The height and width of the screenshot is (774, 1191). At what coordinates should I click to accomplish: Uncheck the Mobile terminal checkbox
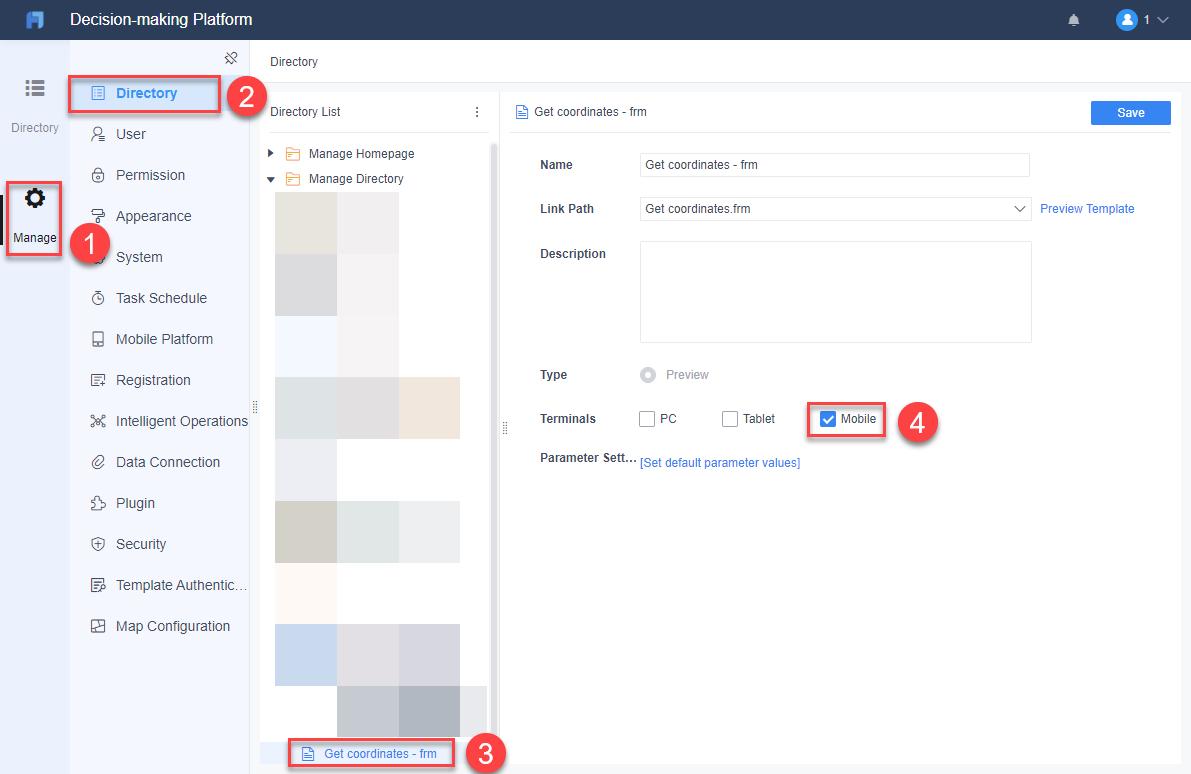coord(828,419)
